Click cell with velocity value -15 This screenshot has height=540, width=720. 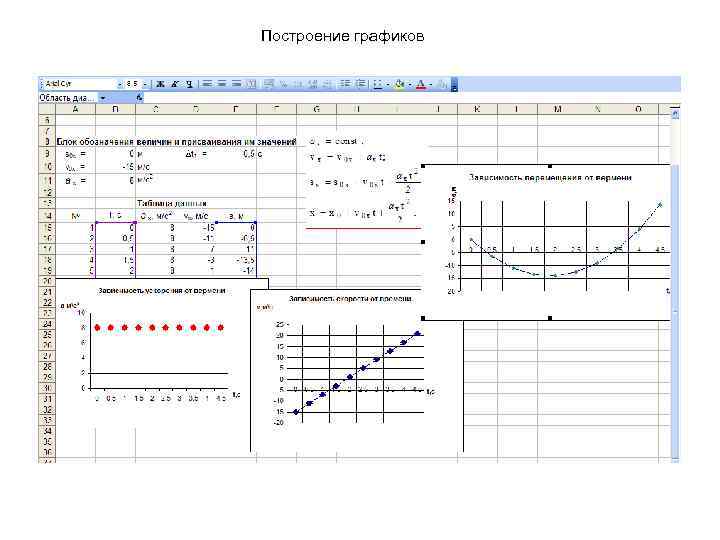(x=196, y=227)
